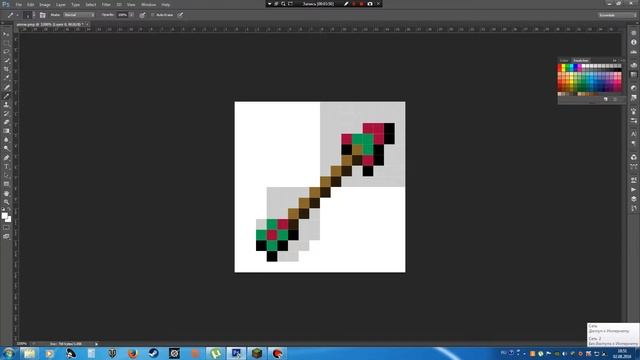Toggle Quick Mask mode

click(6, 228)
